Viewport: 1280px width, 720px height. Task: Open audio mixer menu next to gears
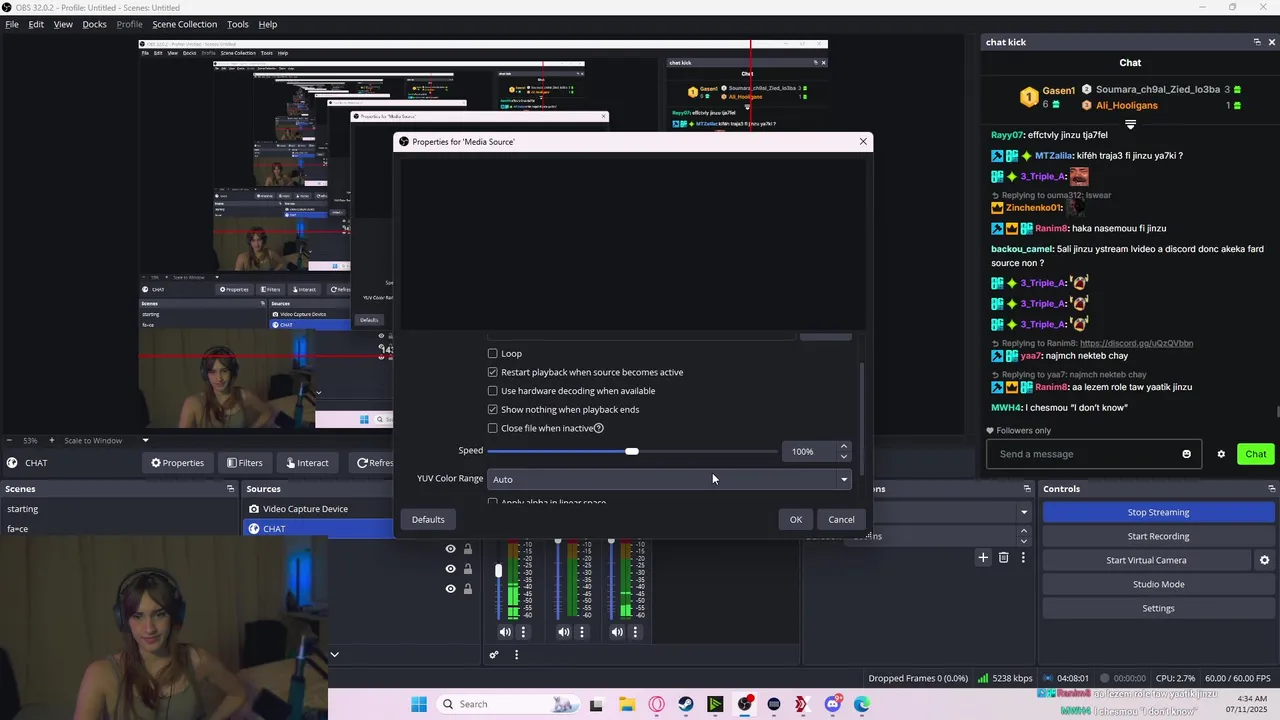click(516, 655)
